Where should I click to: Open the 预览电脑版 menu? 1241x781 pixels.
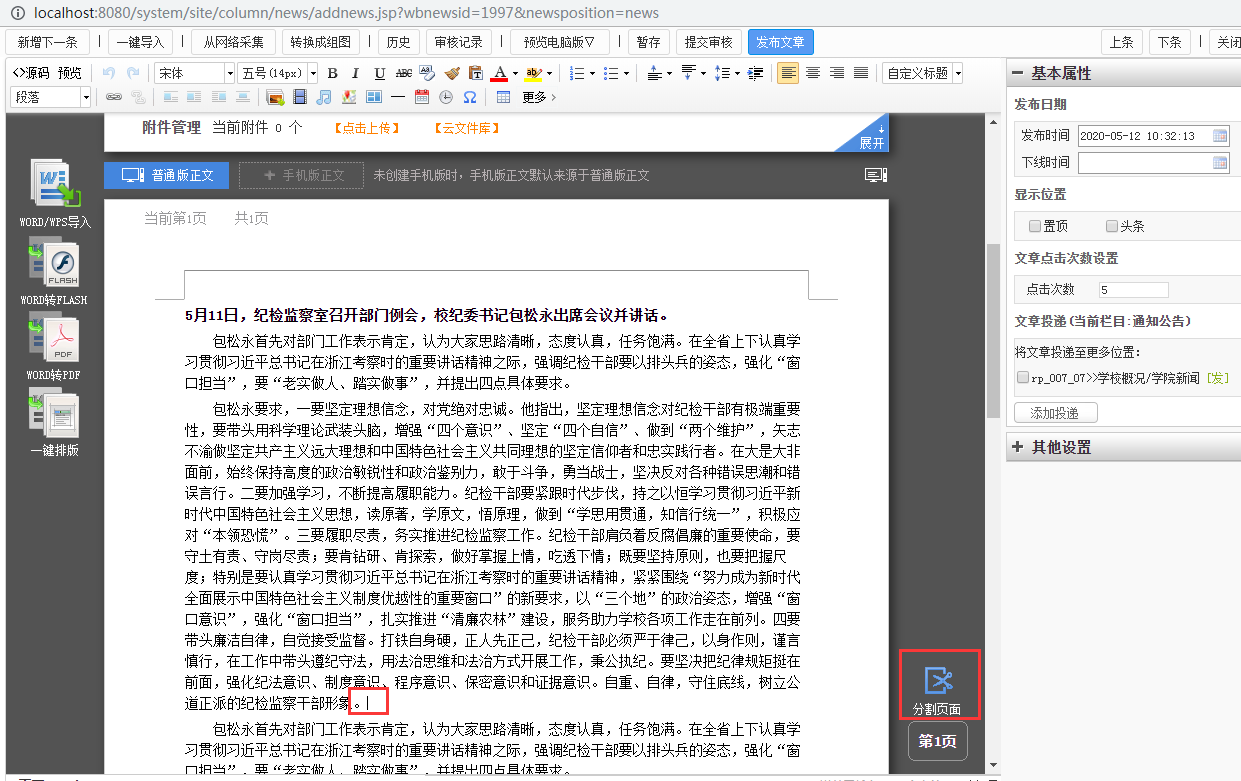pos(559,42)
